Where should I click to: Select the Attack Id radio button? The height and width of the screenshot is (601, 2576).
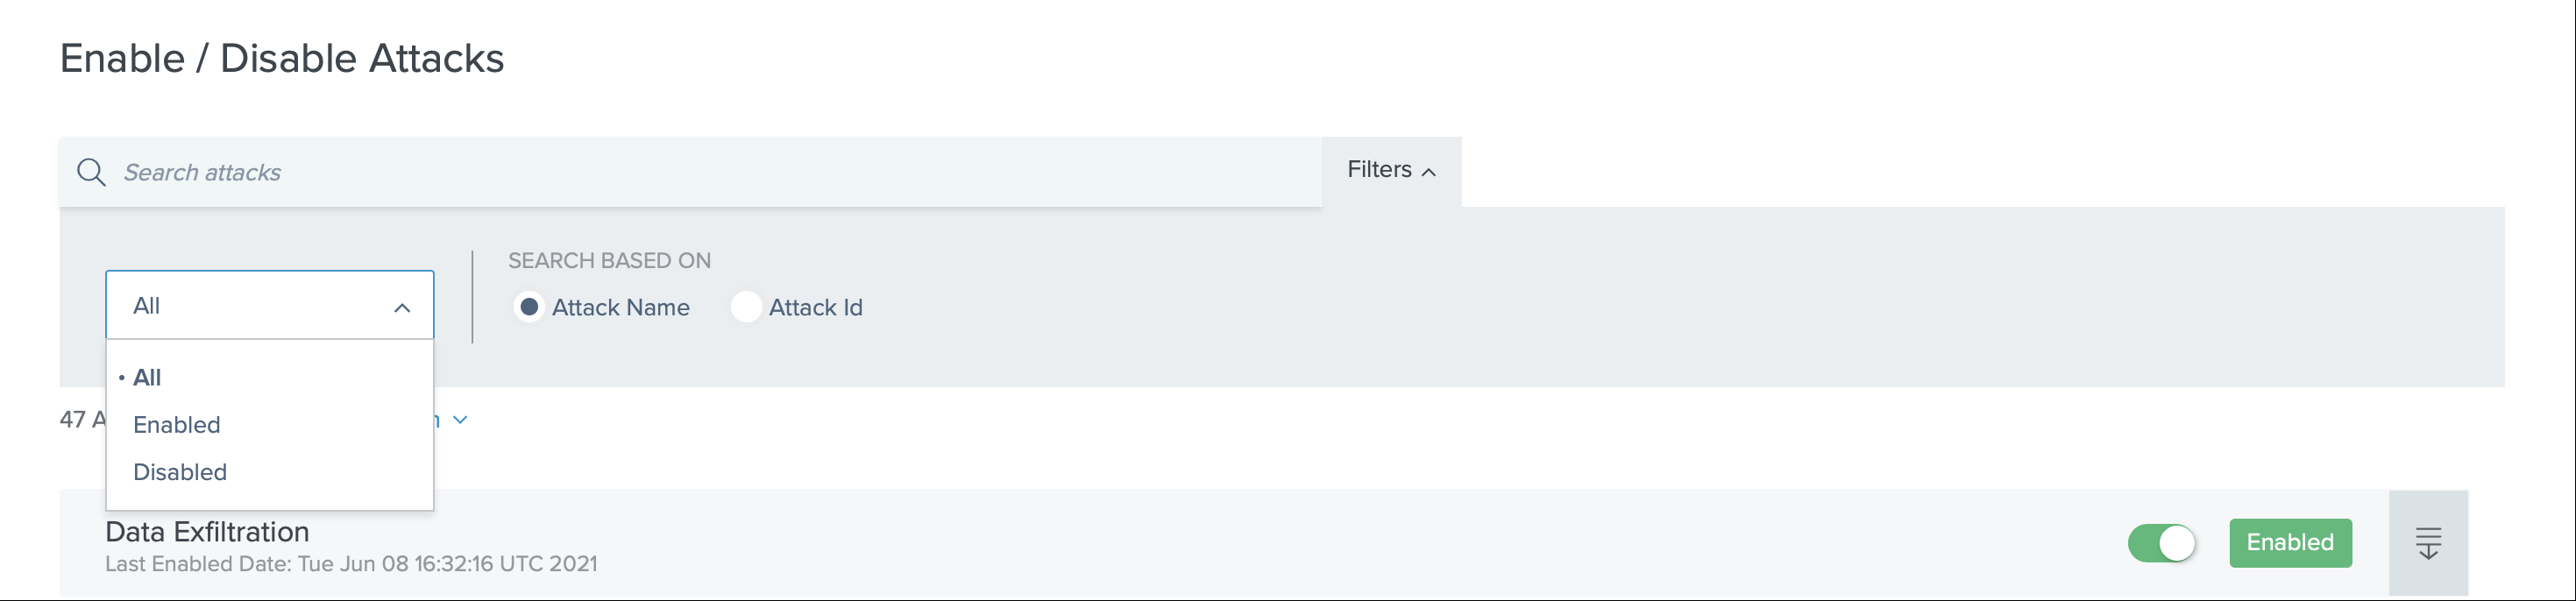coord(746,307)
